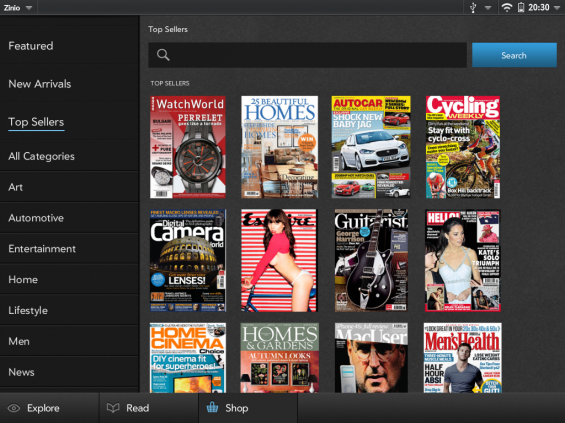The height and width of the screenshot is (423, 565).
Task: Open the Shop basket icon
Action: pos(212,408)
